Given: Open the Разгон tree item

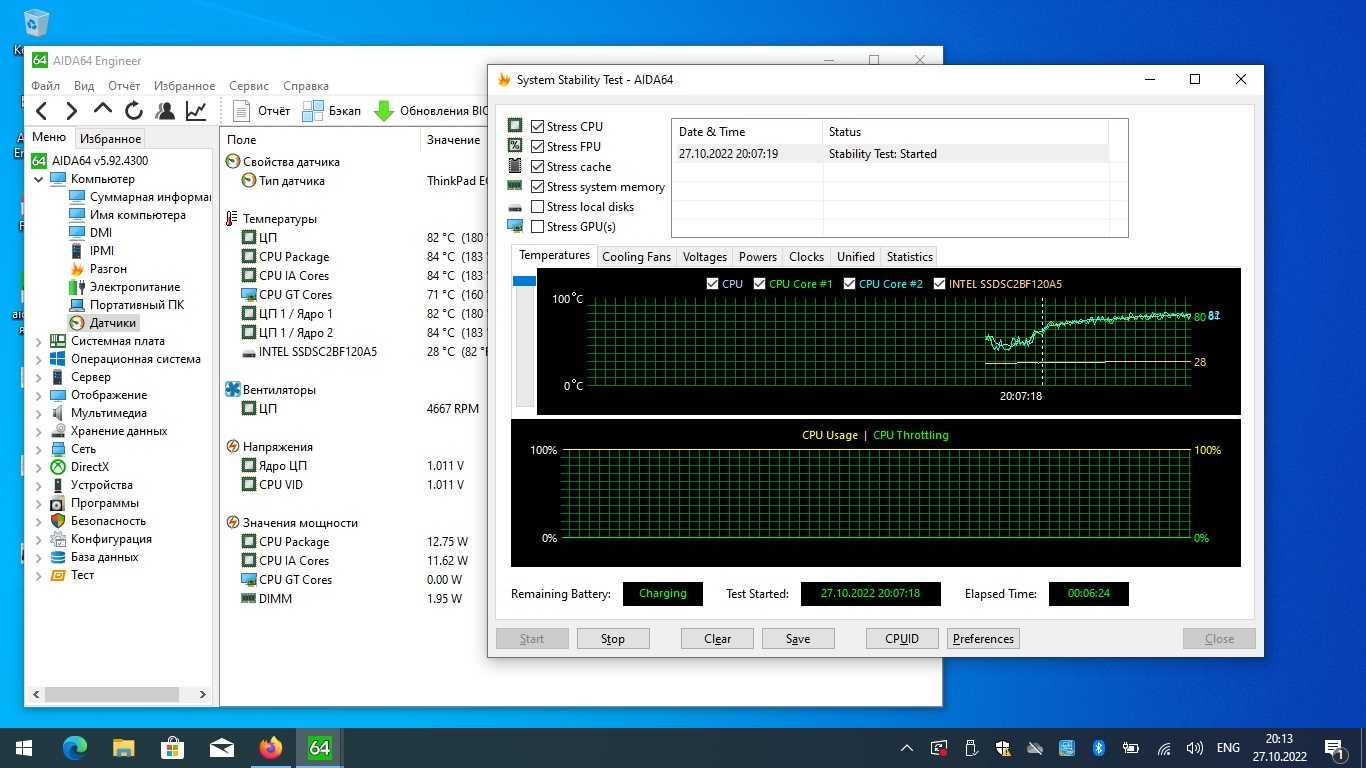Looking at the screenshot, I should pos(98,269).
